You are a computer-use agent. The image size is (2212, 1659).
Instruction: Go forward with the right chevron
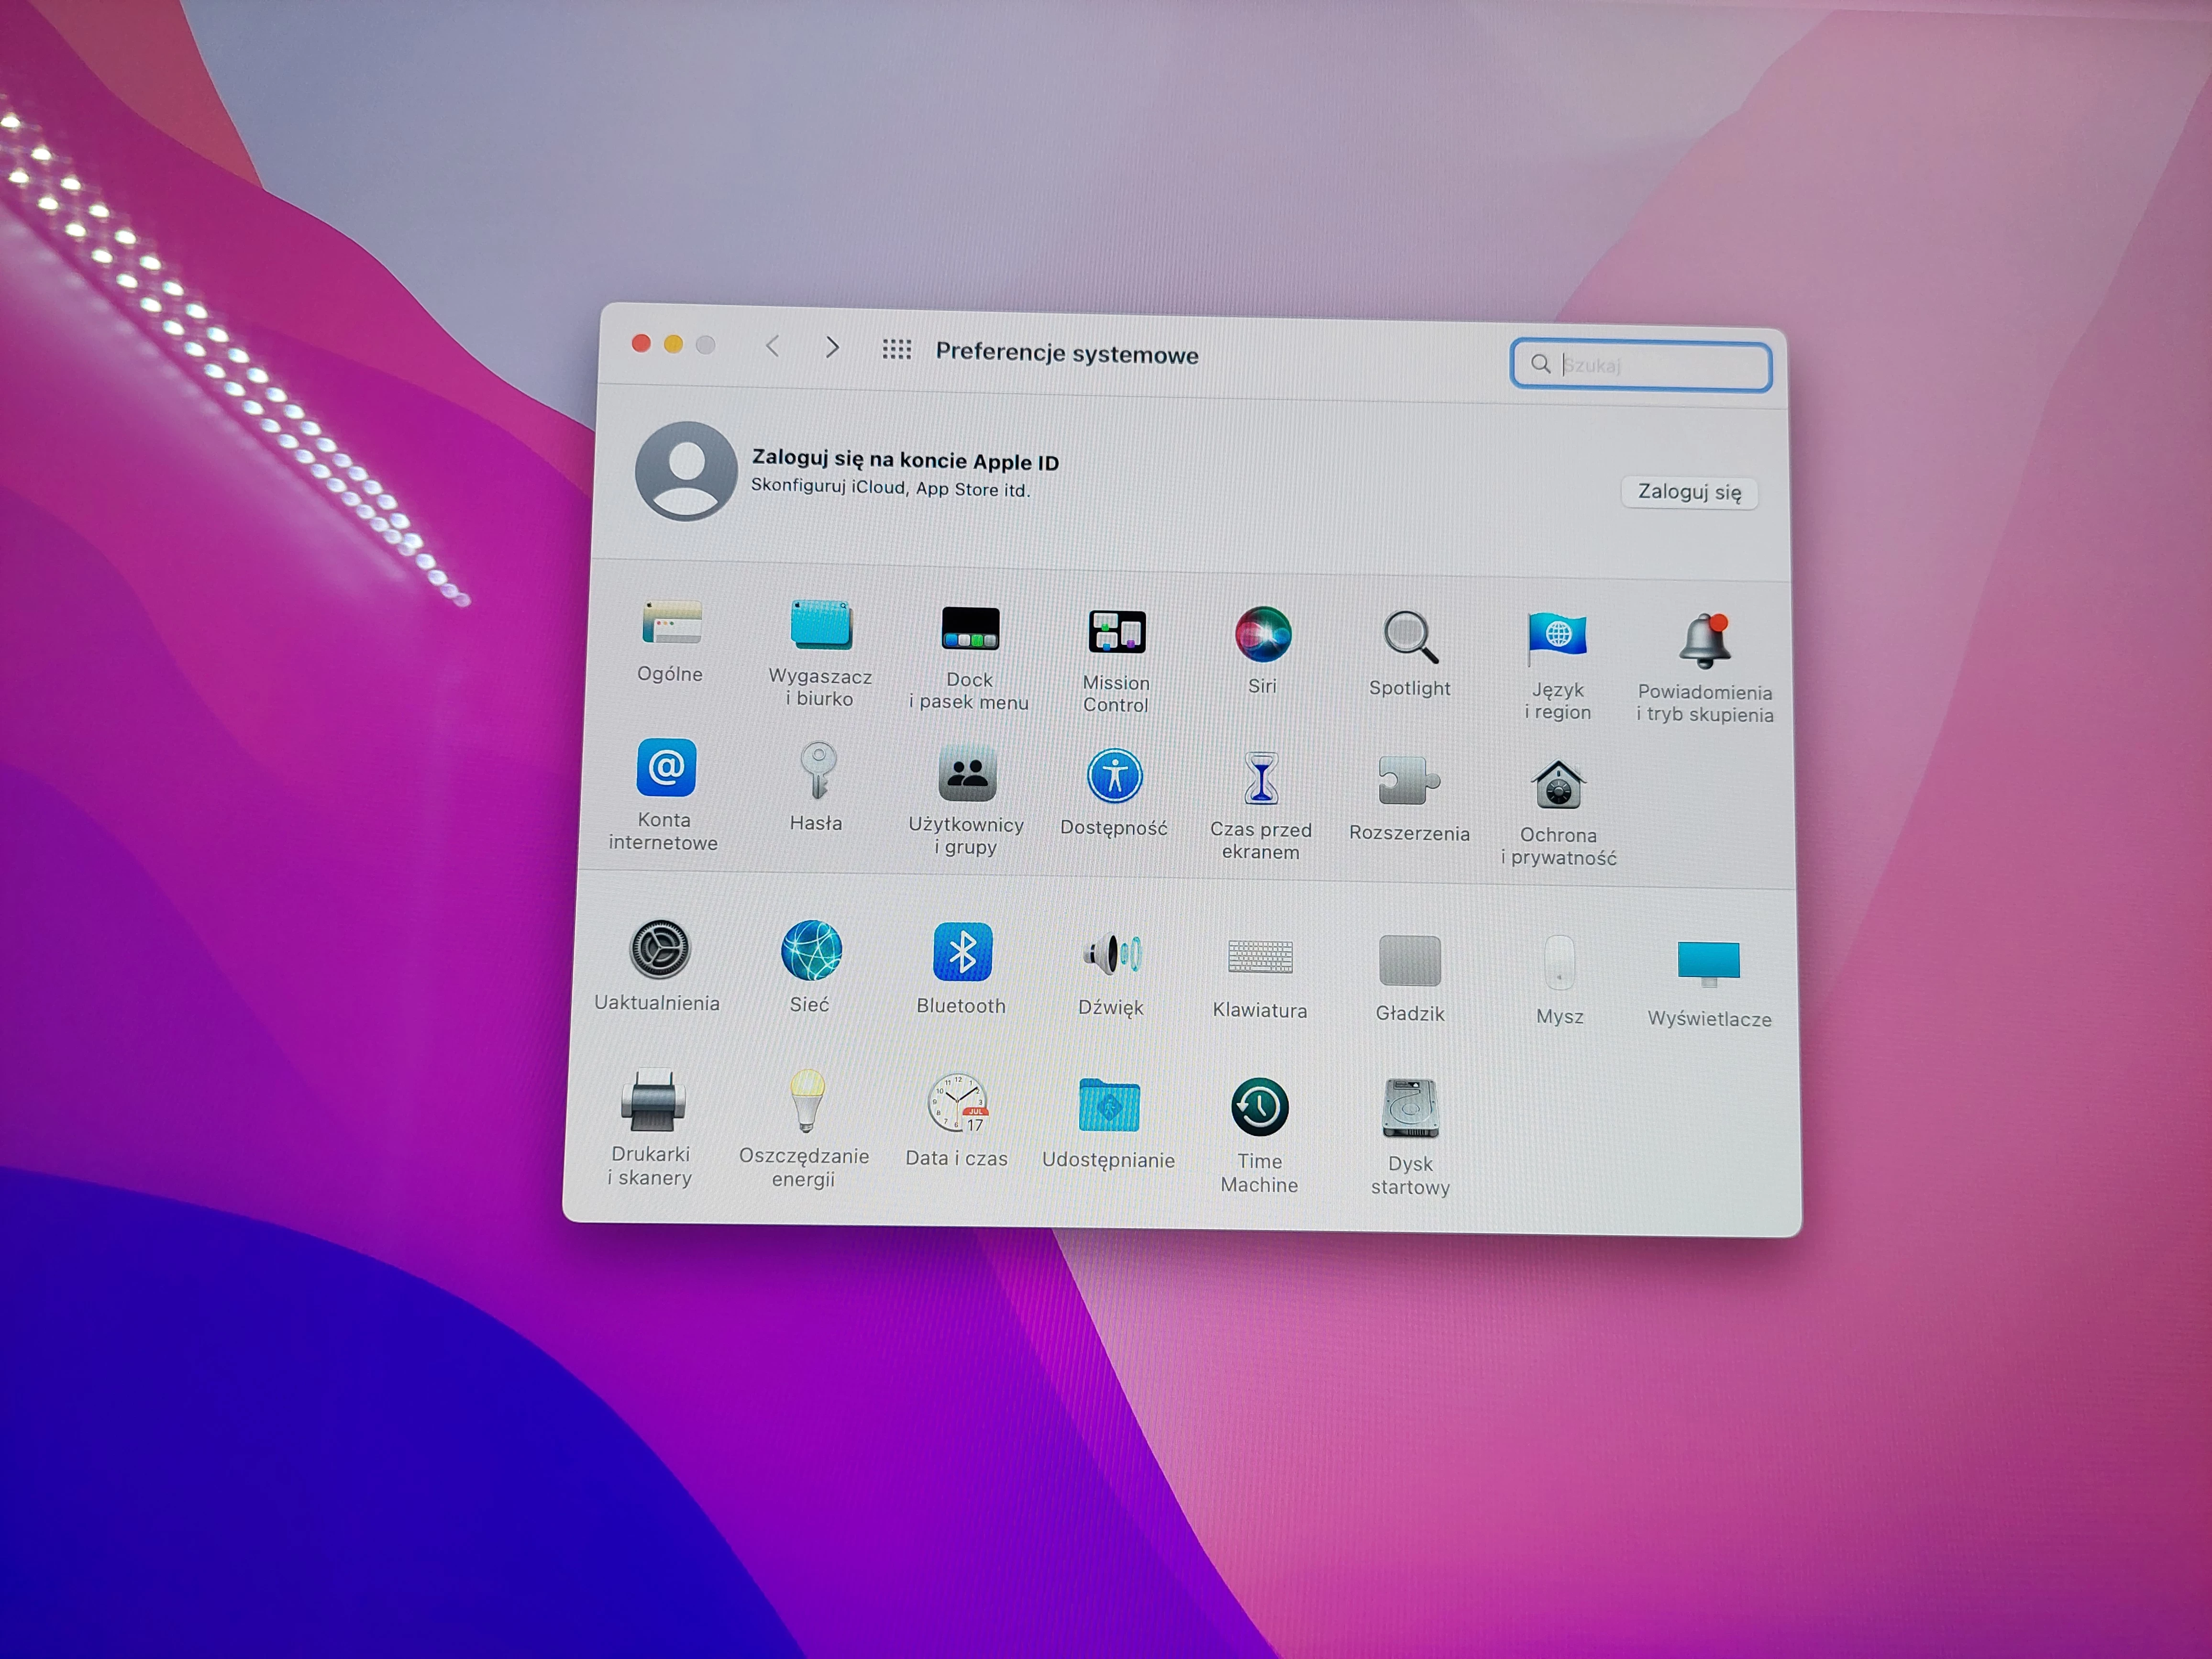coord(832,347)
